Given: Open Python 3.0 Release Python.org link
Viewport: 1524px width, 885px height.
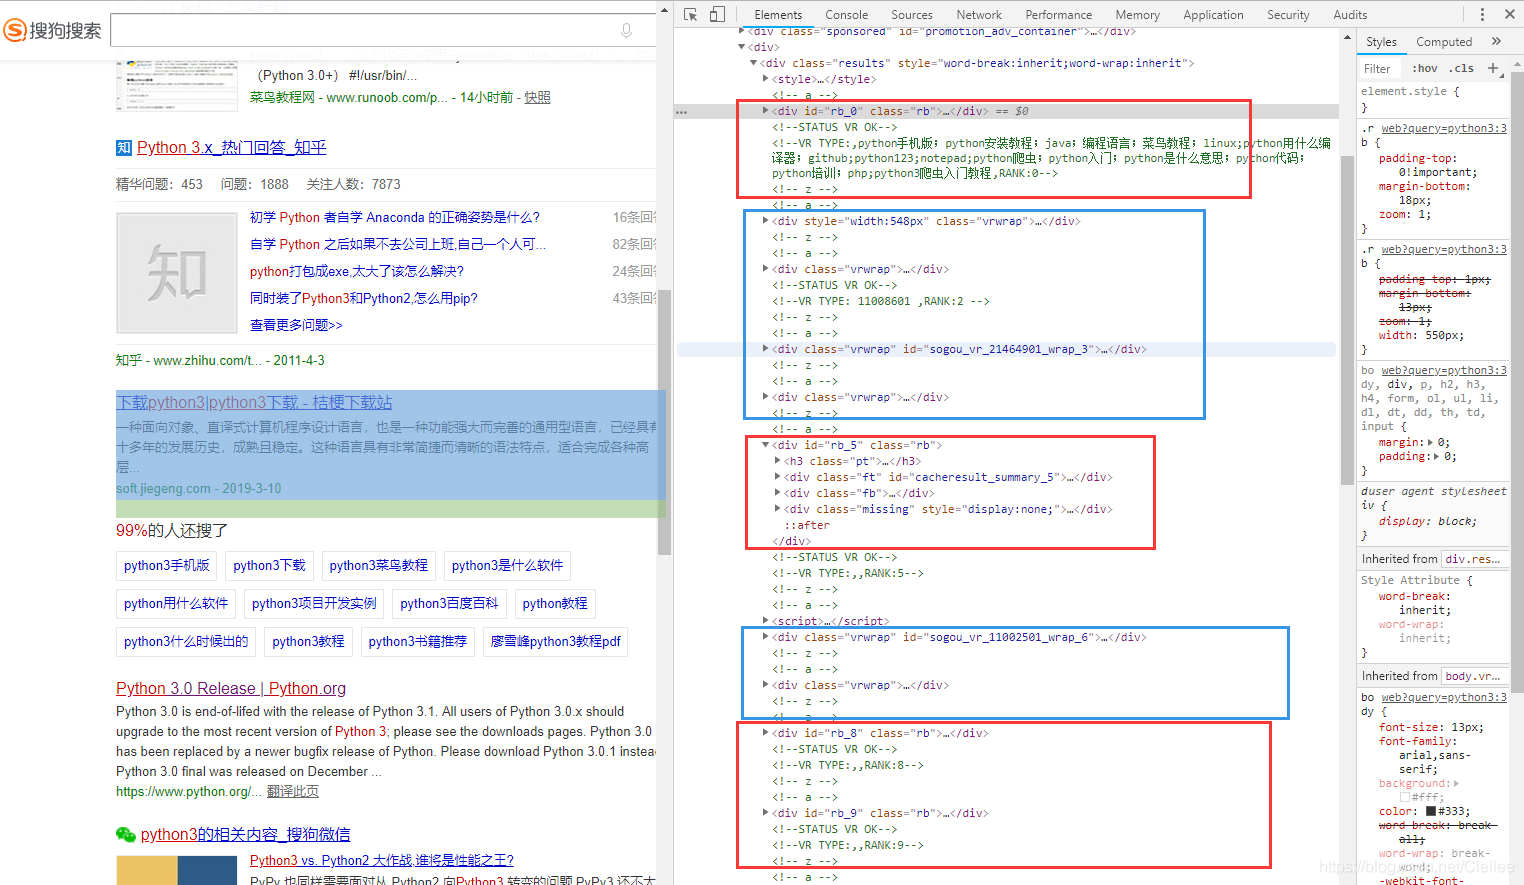Looking at the screenshot, I should point(231,688).
